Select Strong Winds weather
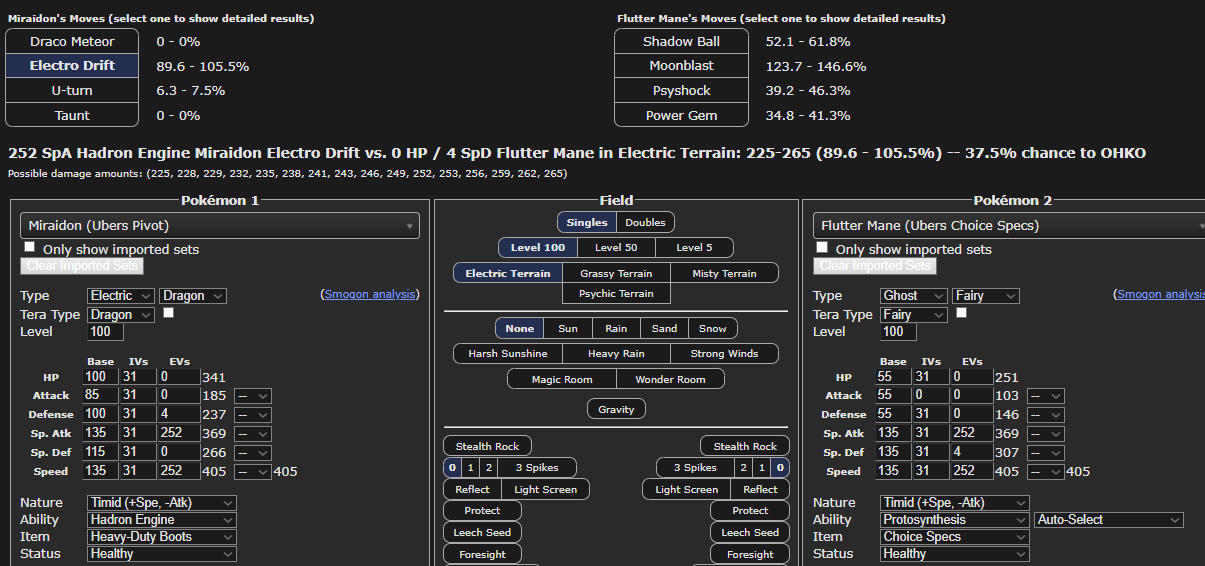 point(724,354)
